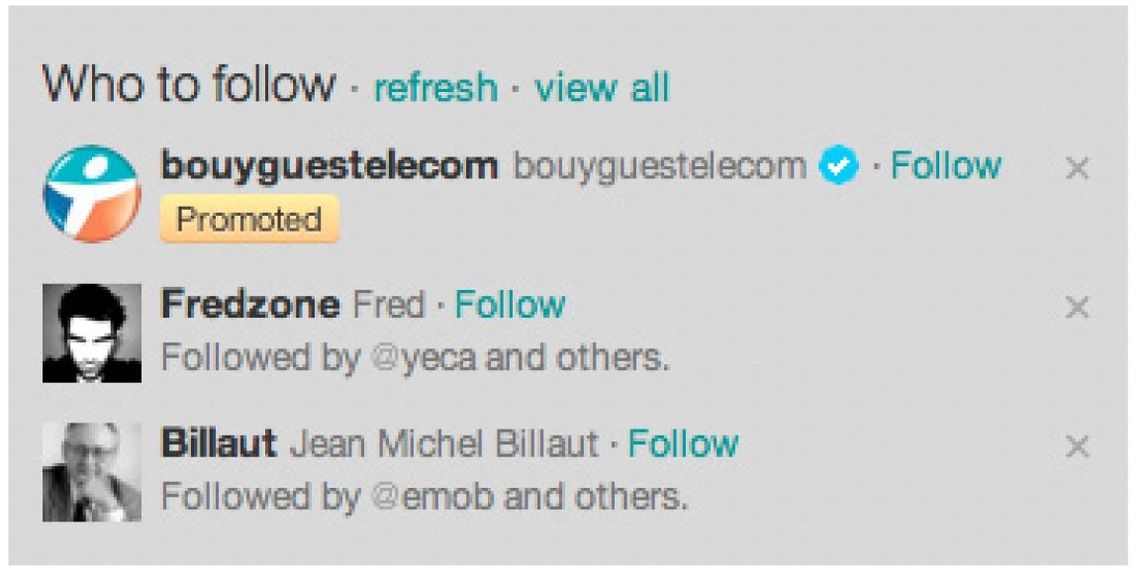Follow Jean Michel Billaut

(683, 443)
